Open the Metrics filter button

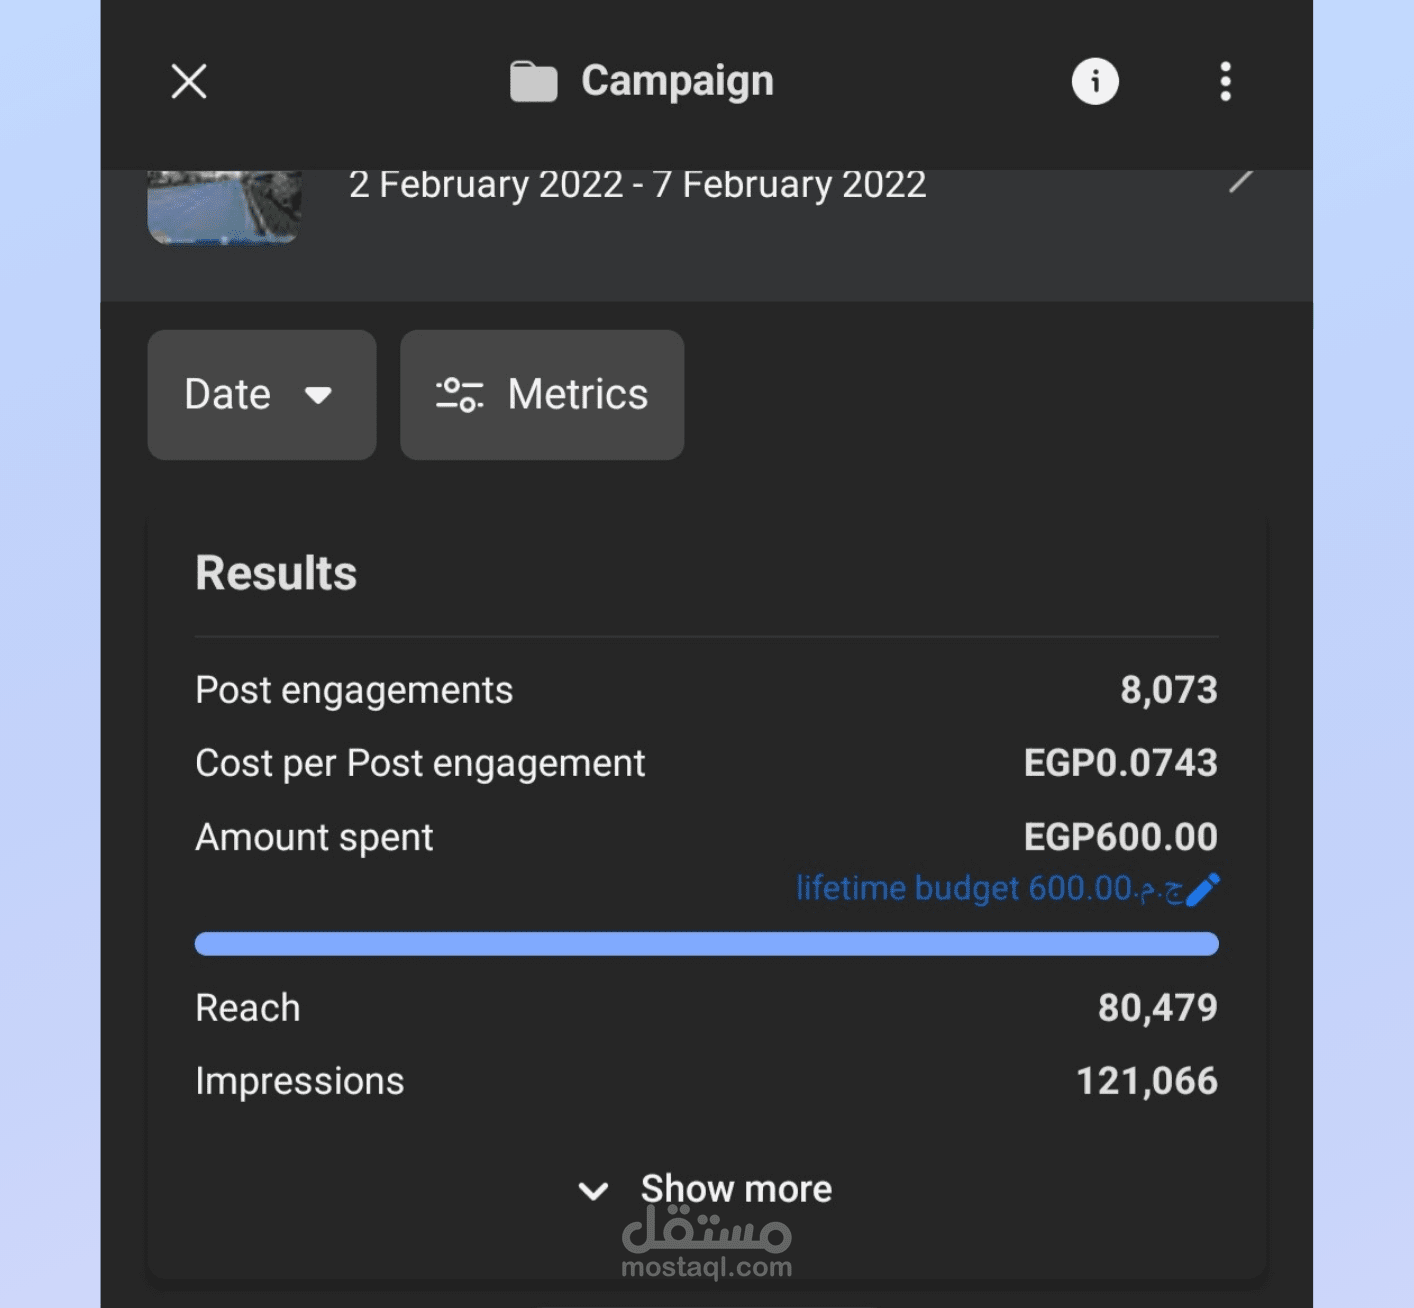(542, 395)
